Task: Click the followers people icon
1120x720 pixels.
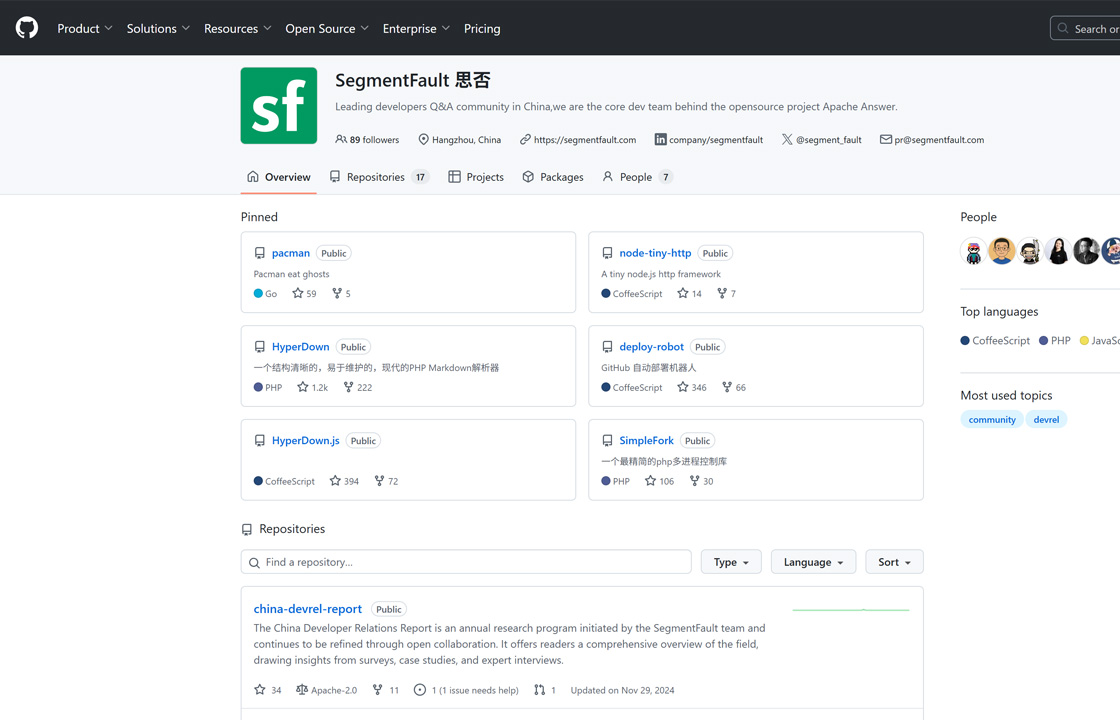Action: tap(341, 139)
